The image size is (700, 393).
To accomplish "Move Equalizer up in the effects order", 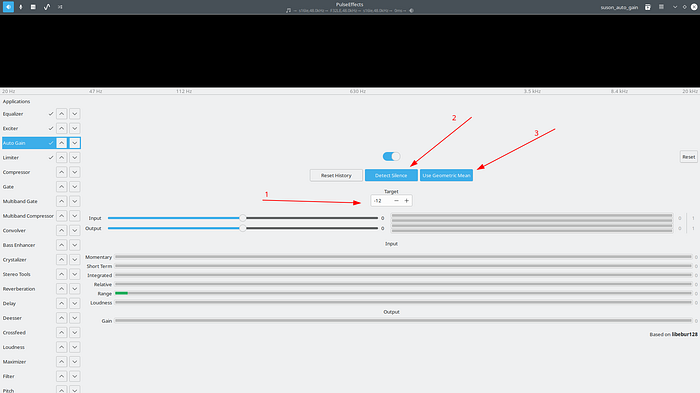I will [x=62, y=114].
